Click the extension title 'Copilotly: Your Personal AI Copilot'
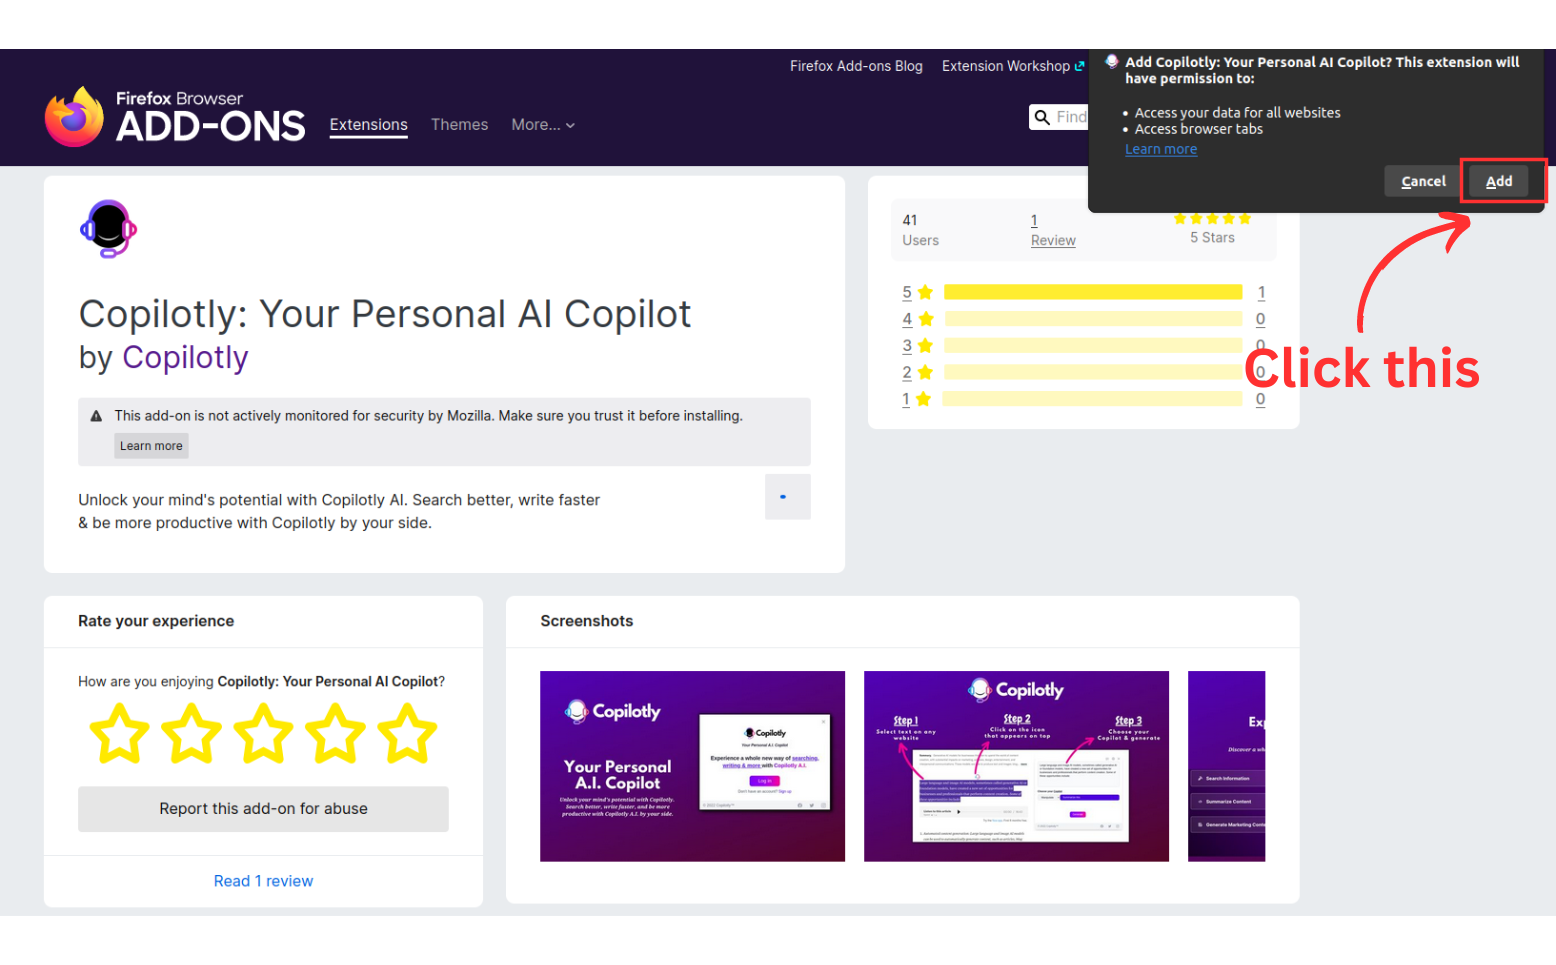The width and height of the screenshot is (1556, 965). pos(385,314)
